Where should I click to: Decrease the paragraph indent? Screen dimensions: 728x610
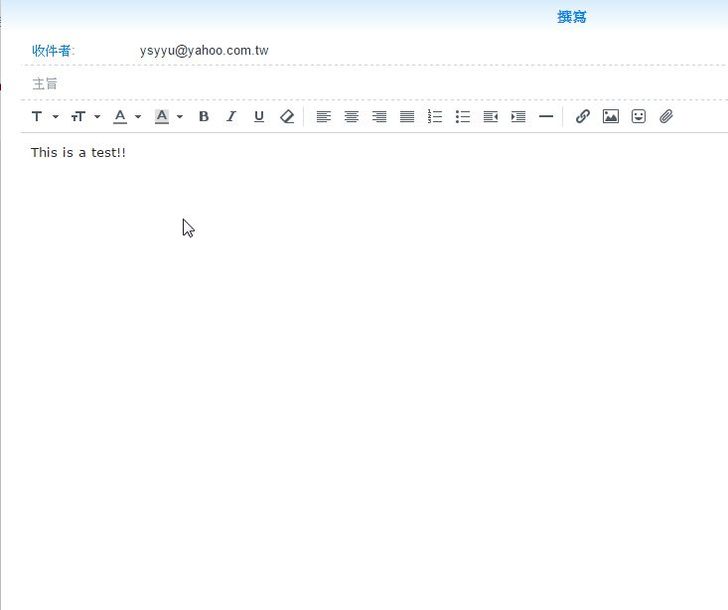click(490, 116)
